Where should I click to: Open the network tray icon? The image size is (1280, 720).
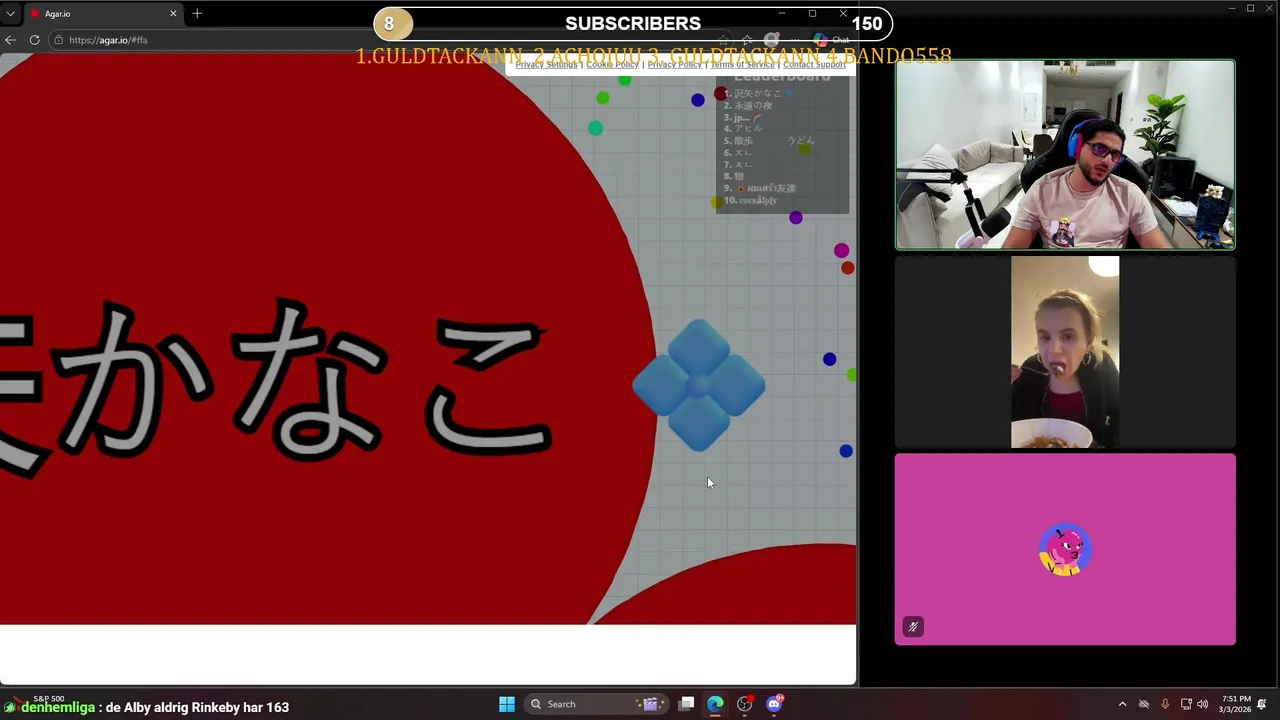1186,704
